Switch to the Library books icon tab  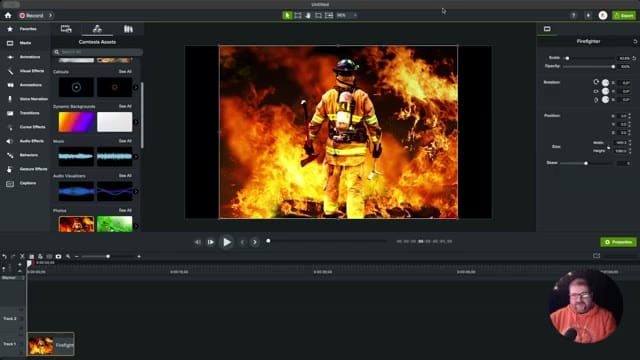point(128,29)
